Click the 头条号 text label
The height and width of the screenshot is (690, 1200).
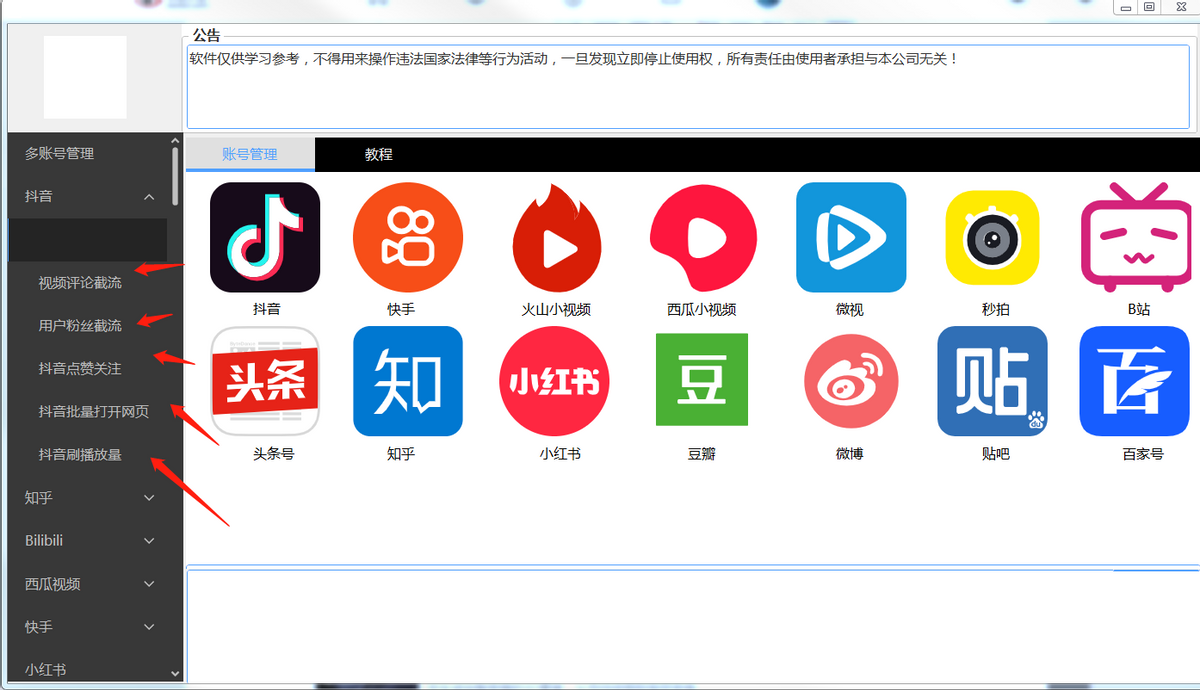pos(273,454)
